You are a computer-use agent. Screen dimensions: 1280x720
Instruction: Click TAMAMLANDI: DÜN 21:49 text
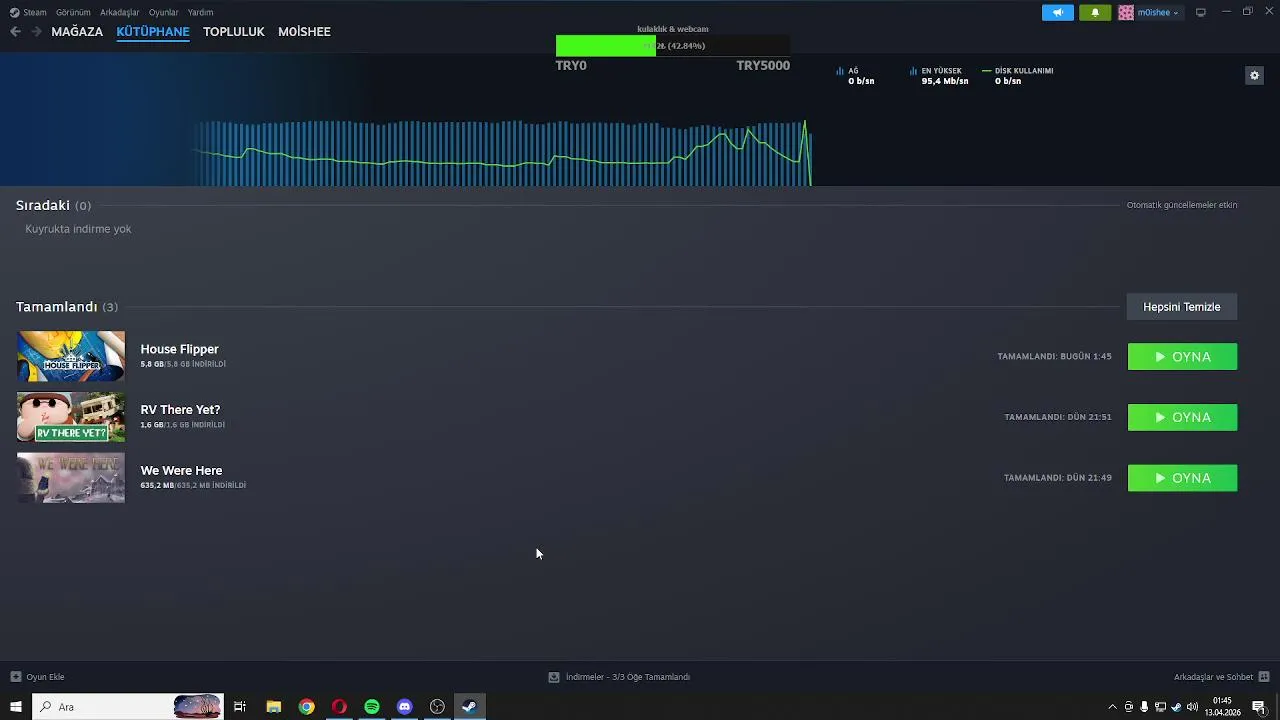[x=1058, y=478]
